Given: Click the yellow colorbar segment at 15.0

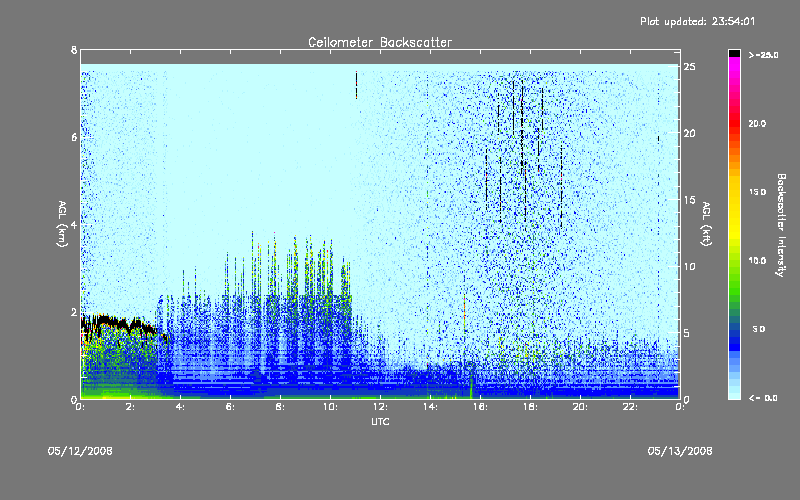Looking at the screenshot, I should (734, 192).
